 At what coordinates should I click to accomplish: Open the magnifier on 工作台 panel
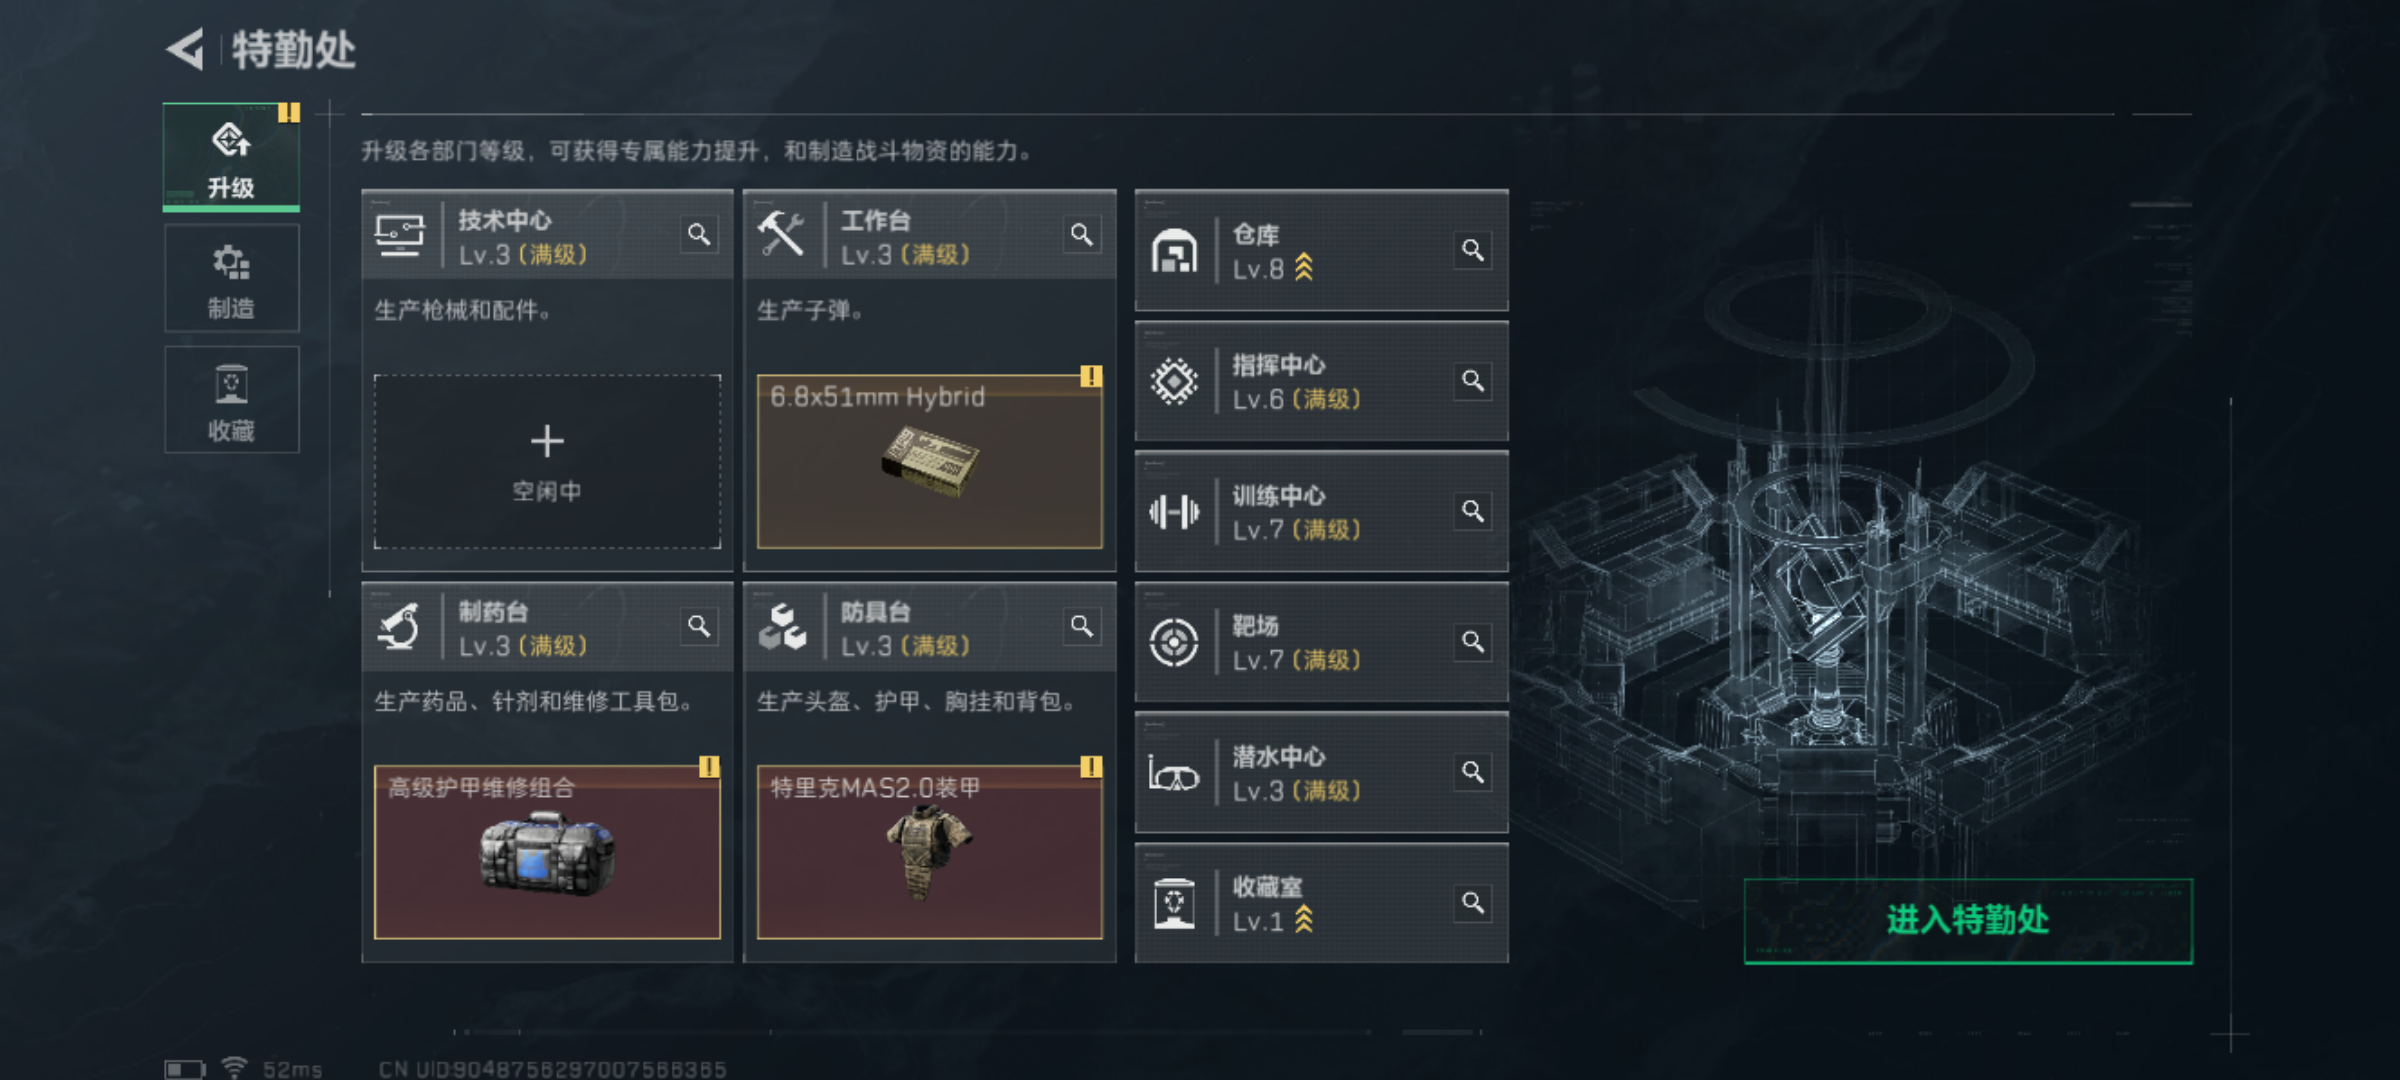tap(1082, 235)
